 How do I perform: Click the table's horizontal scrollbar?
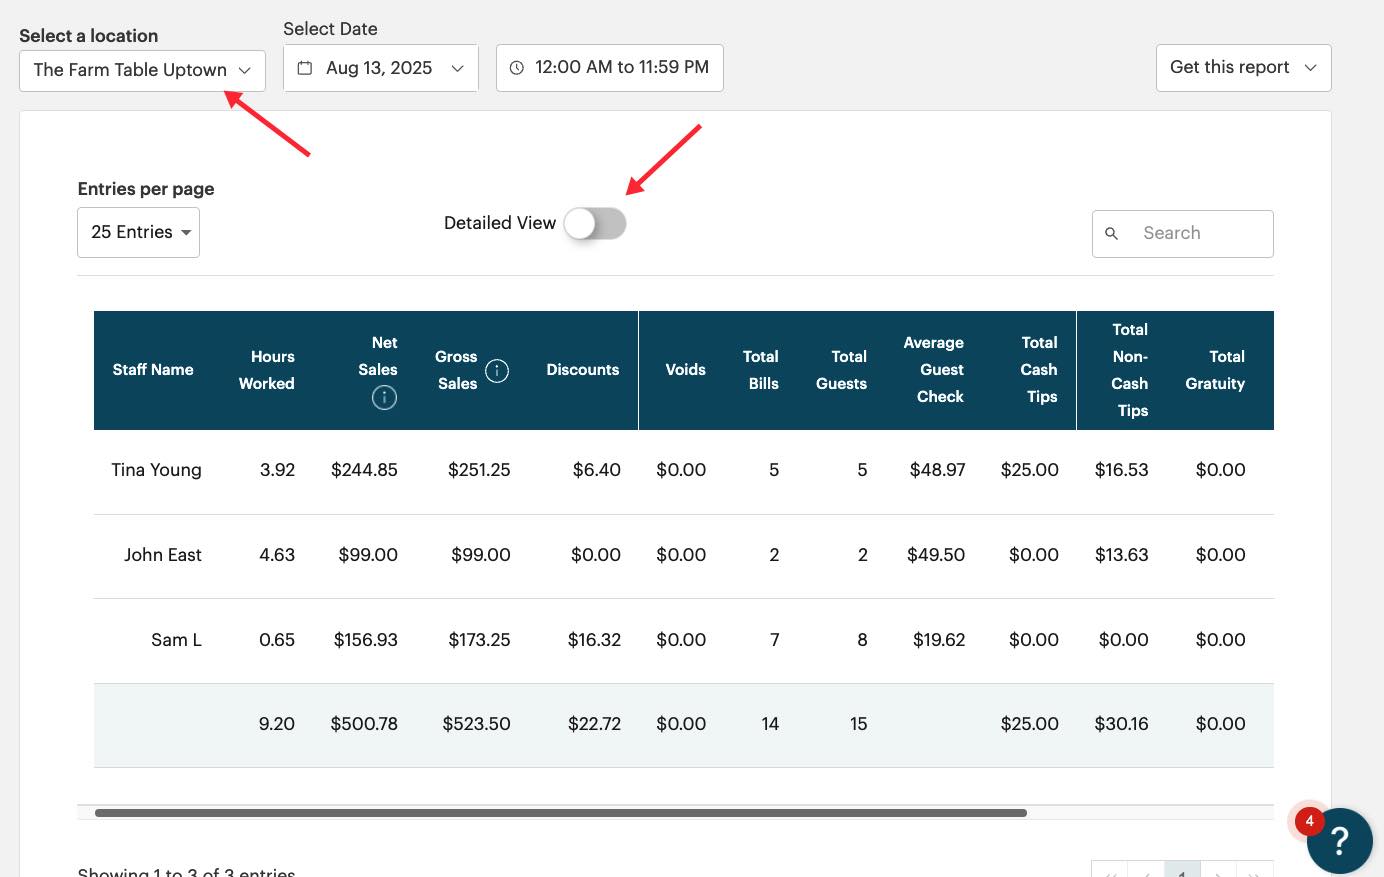point(560,813)
